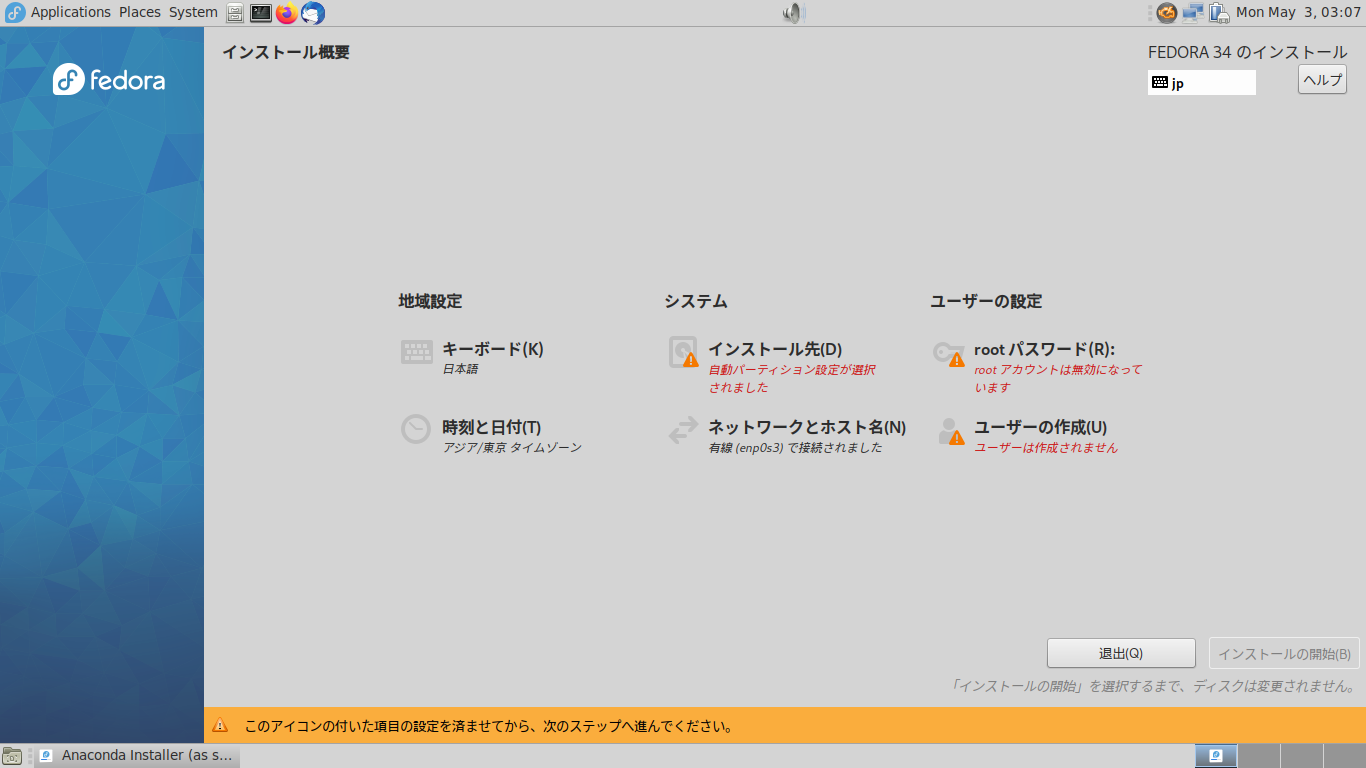Click the 有線 (enp0s3) で接続されました status text
The height and width of the screenshot is (768, 1366).
(x=796, y=448)
